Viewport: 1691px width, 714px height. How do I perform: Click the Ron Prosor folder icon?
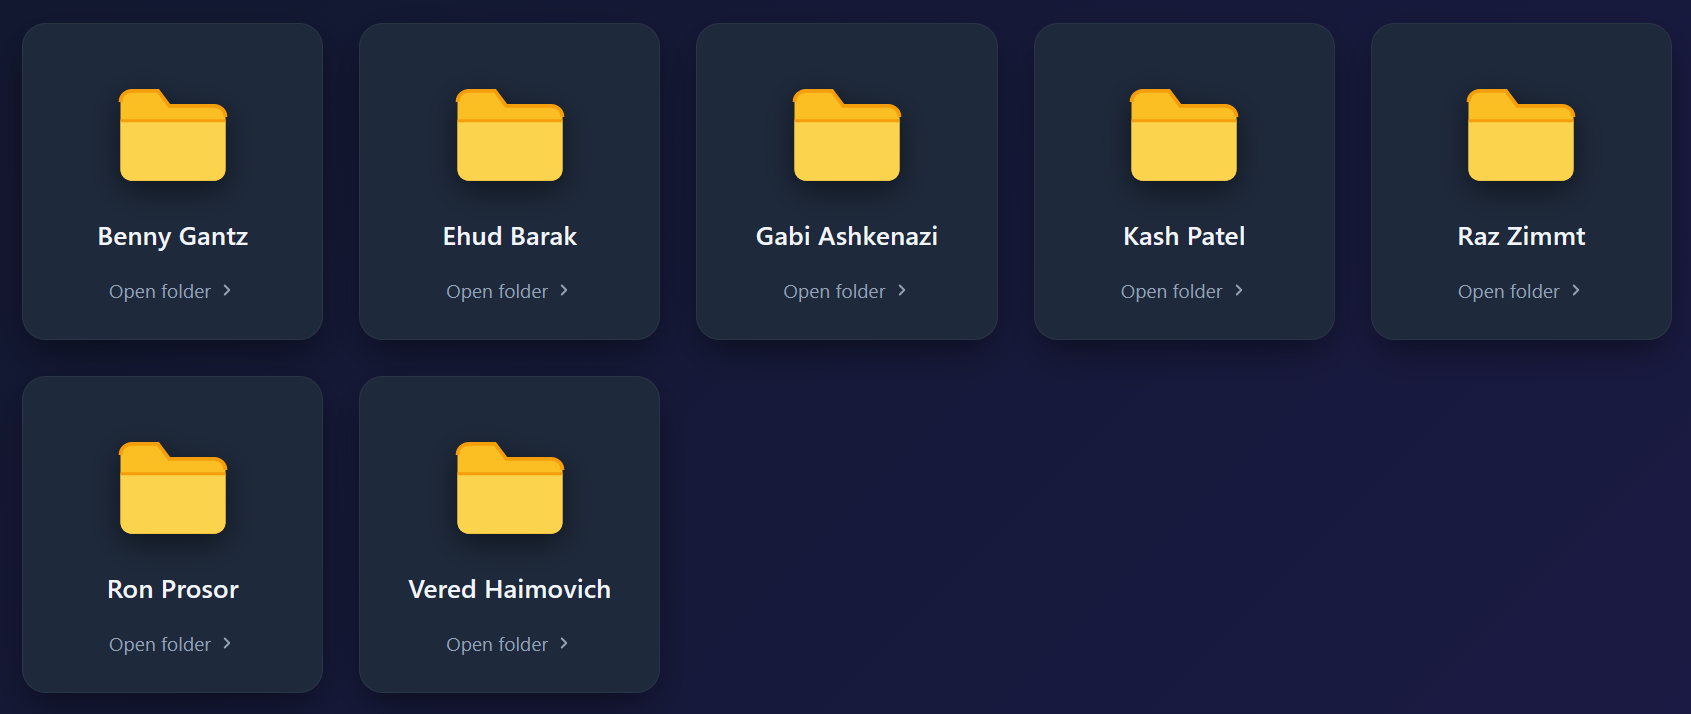pyautogui.click(x=173, y=488)
